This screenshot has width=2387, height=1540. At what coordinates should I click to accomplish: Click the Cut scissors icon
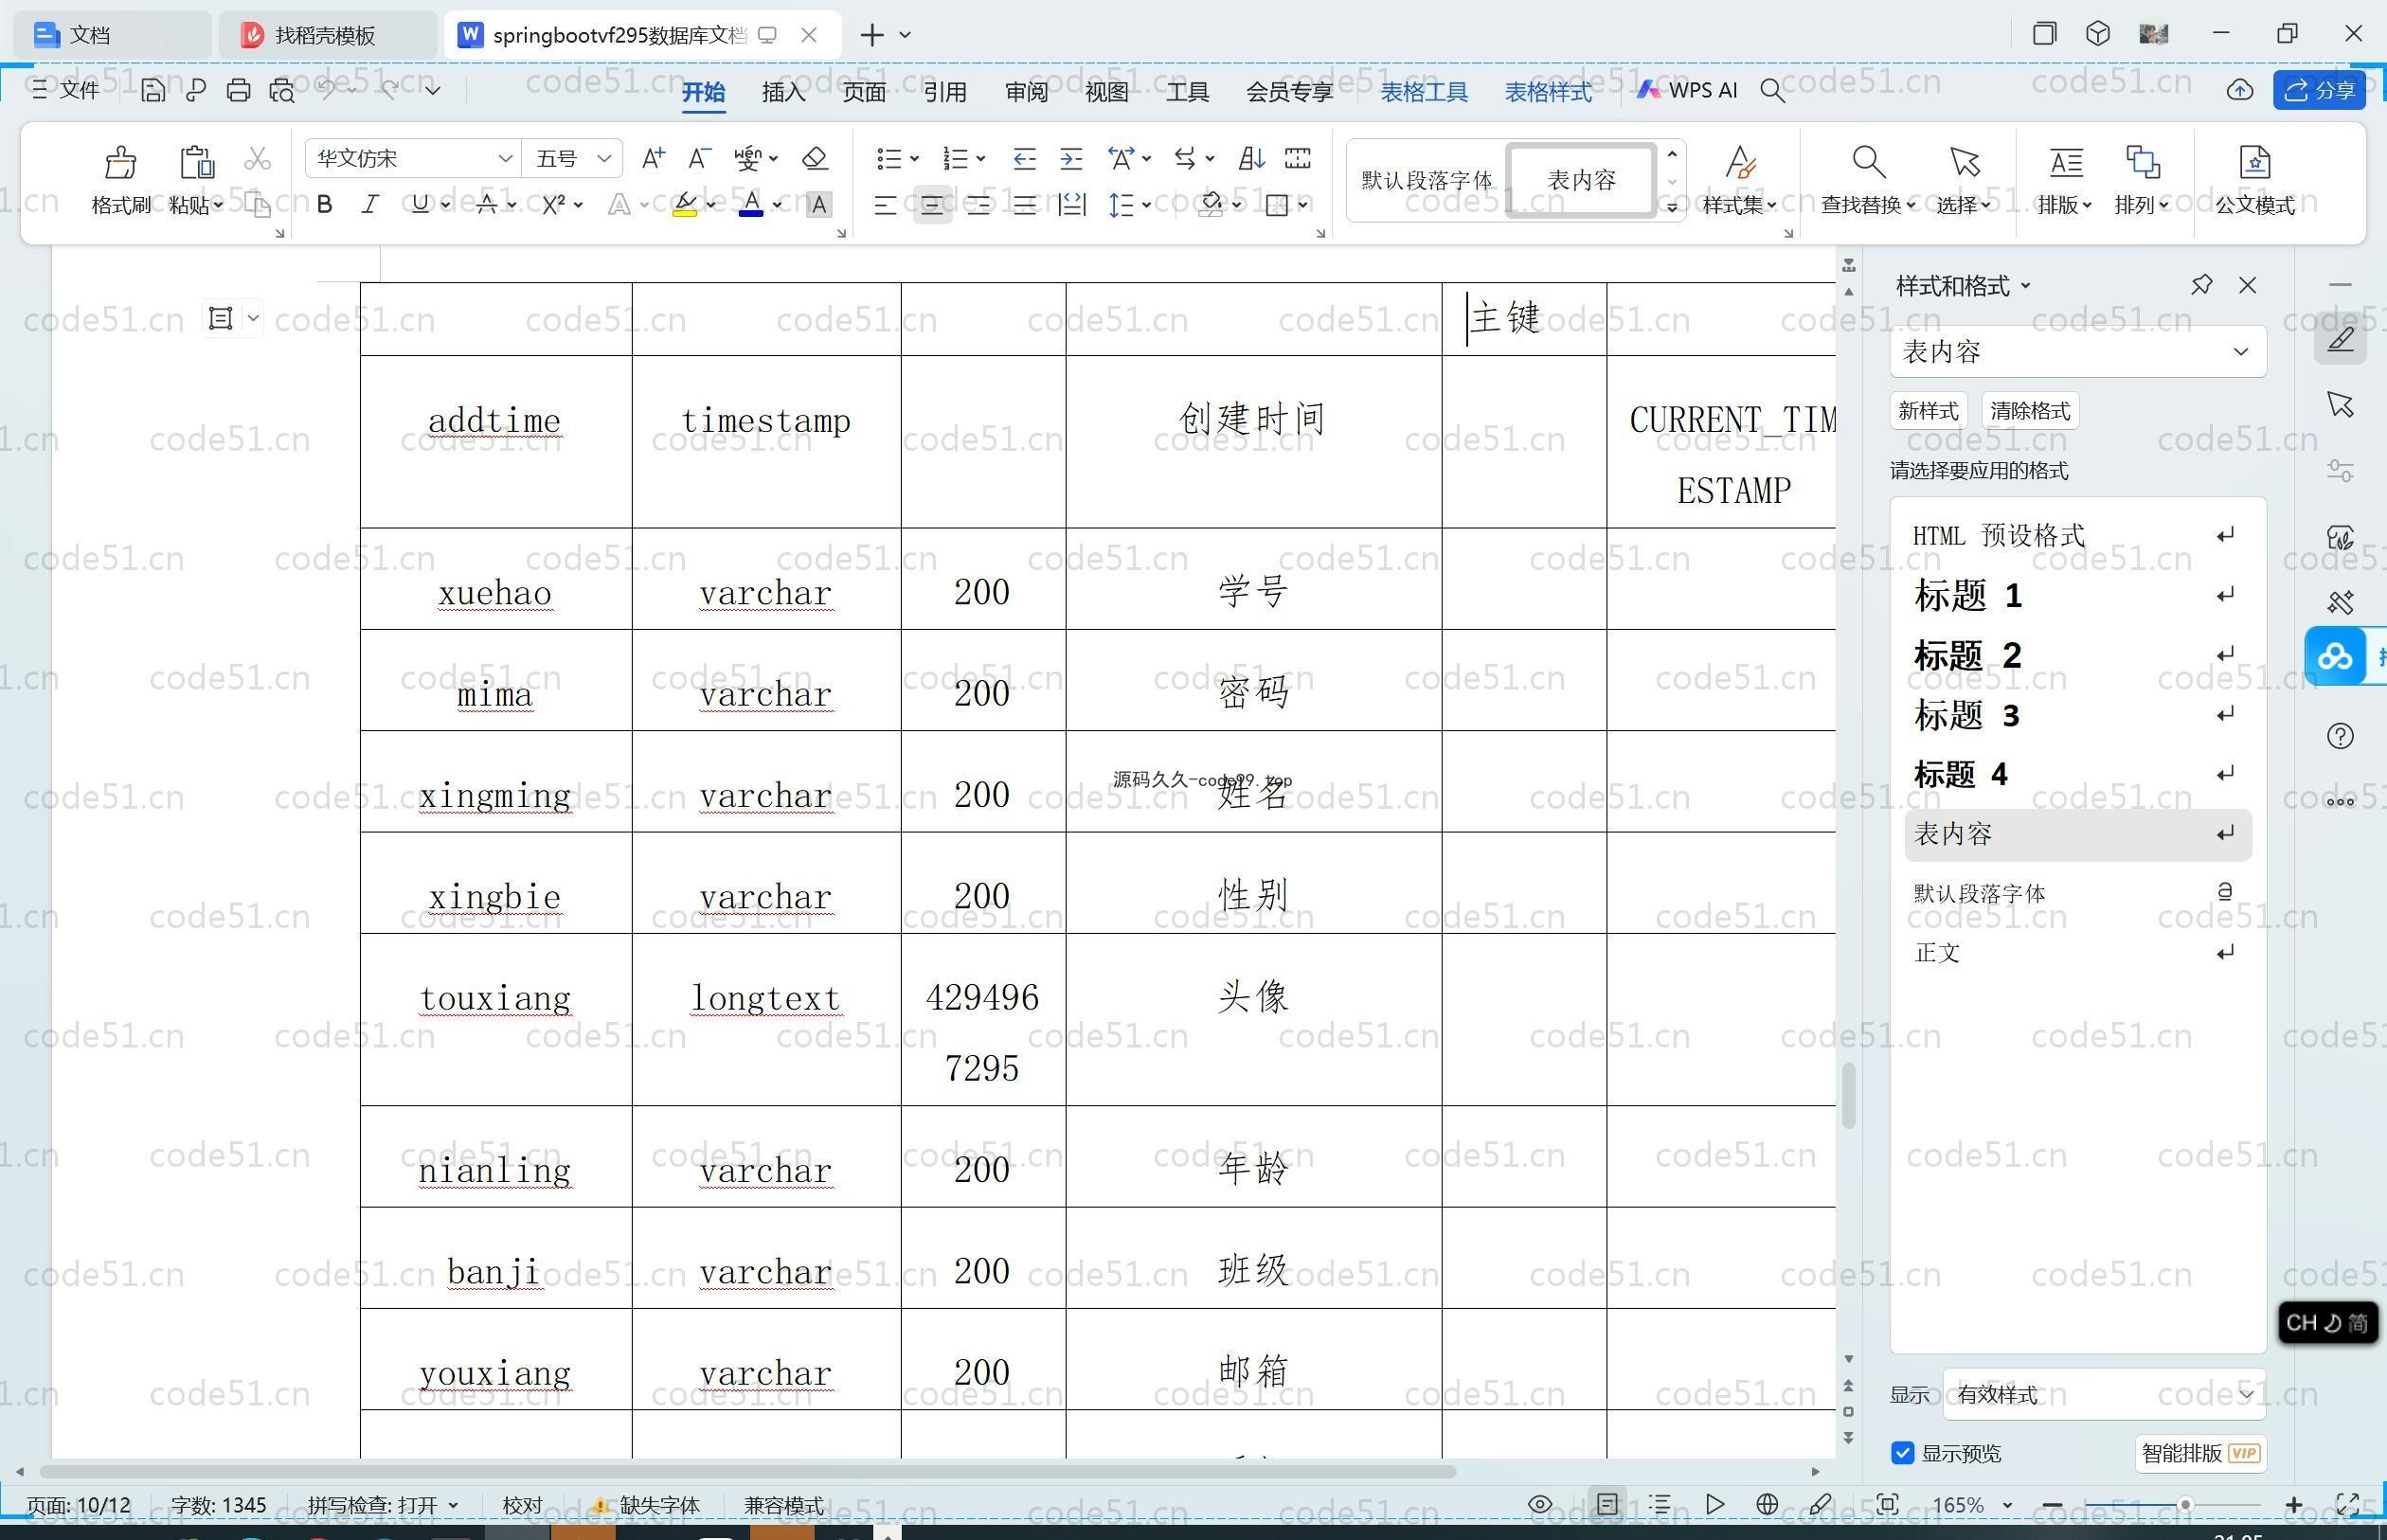(257, 159)
